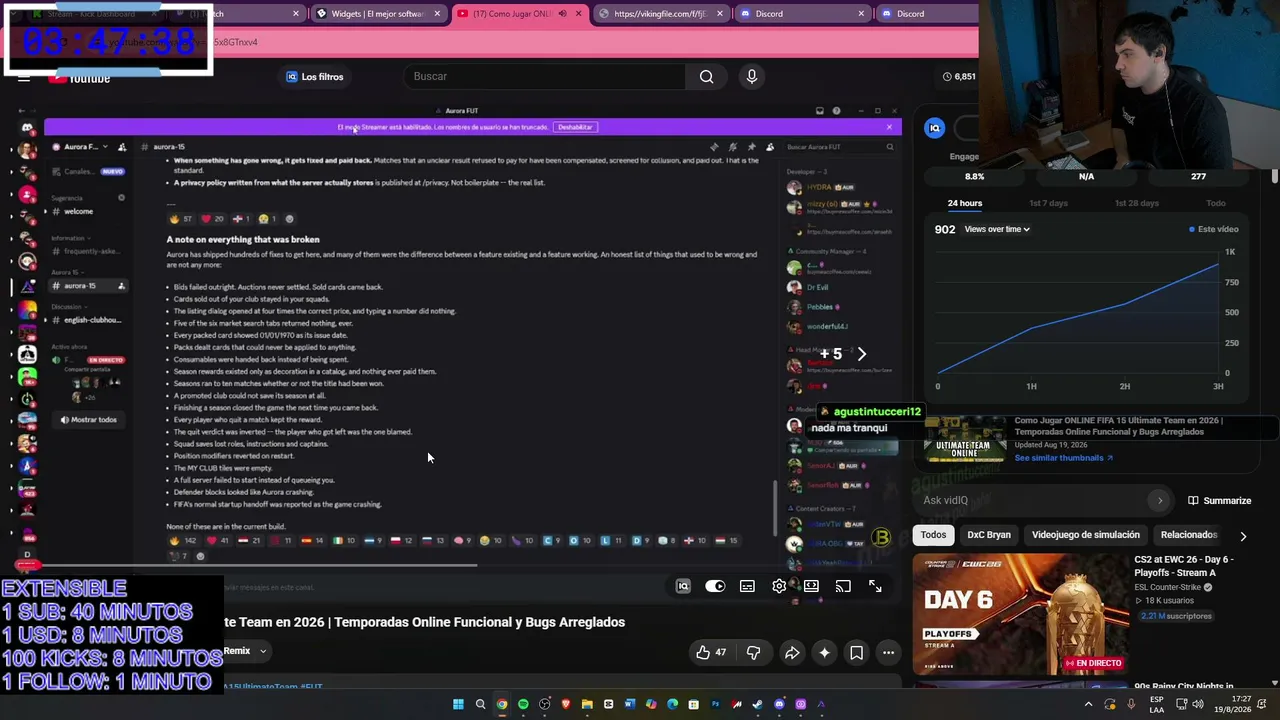Open the vidIQ button in the player controls
This screenshot has width=1280, height=720.
click(683, 586)
